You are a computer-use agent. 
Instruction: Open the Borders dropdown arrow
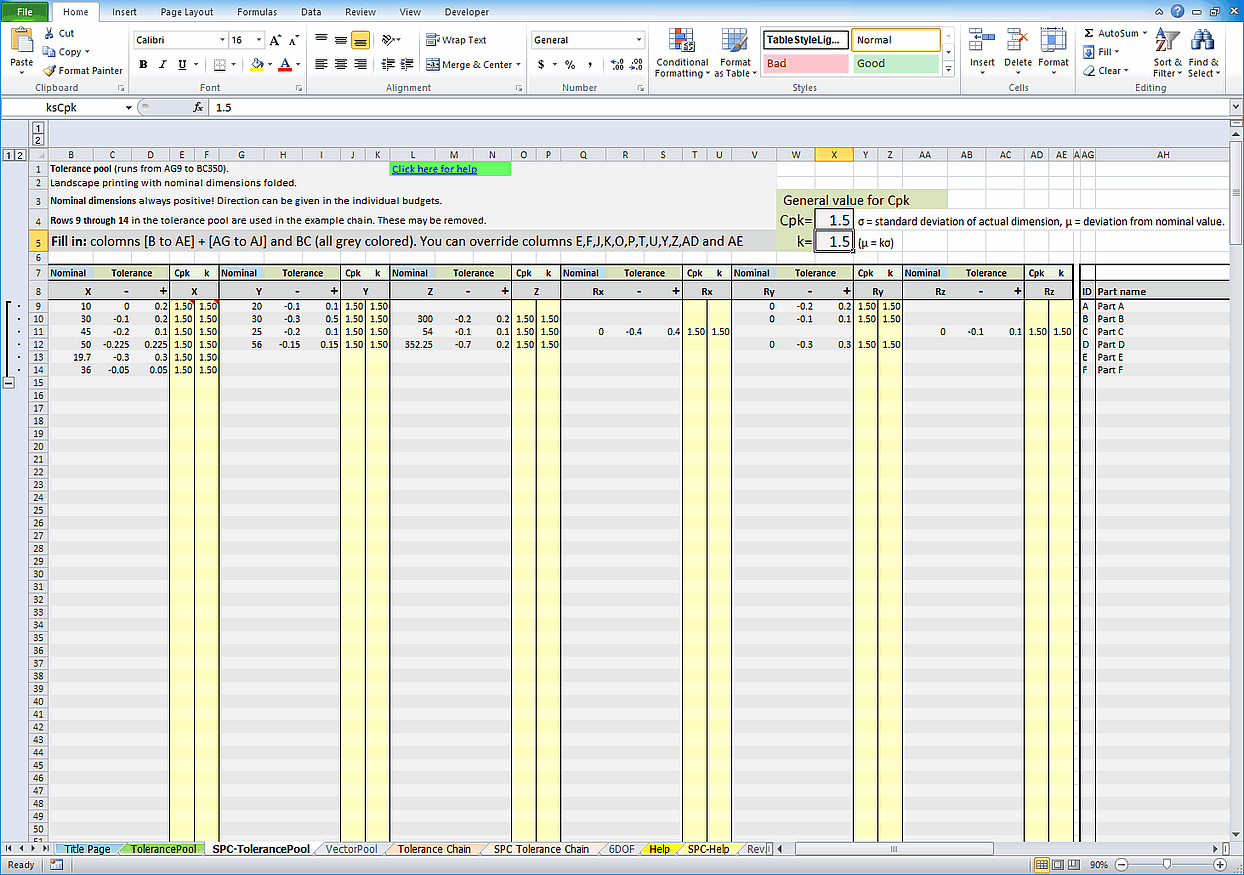coord(234,64)
